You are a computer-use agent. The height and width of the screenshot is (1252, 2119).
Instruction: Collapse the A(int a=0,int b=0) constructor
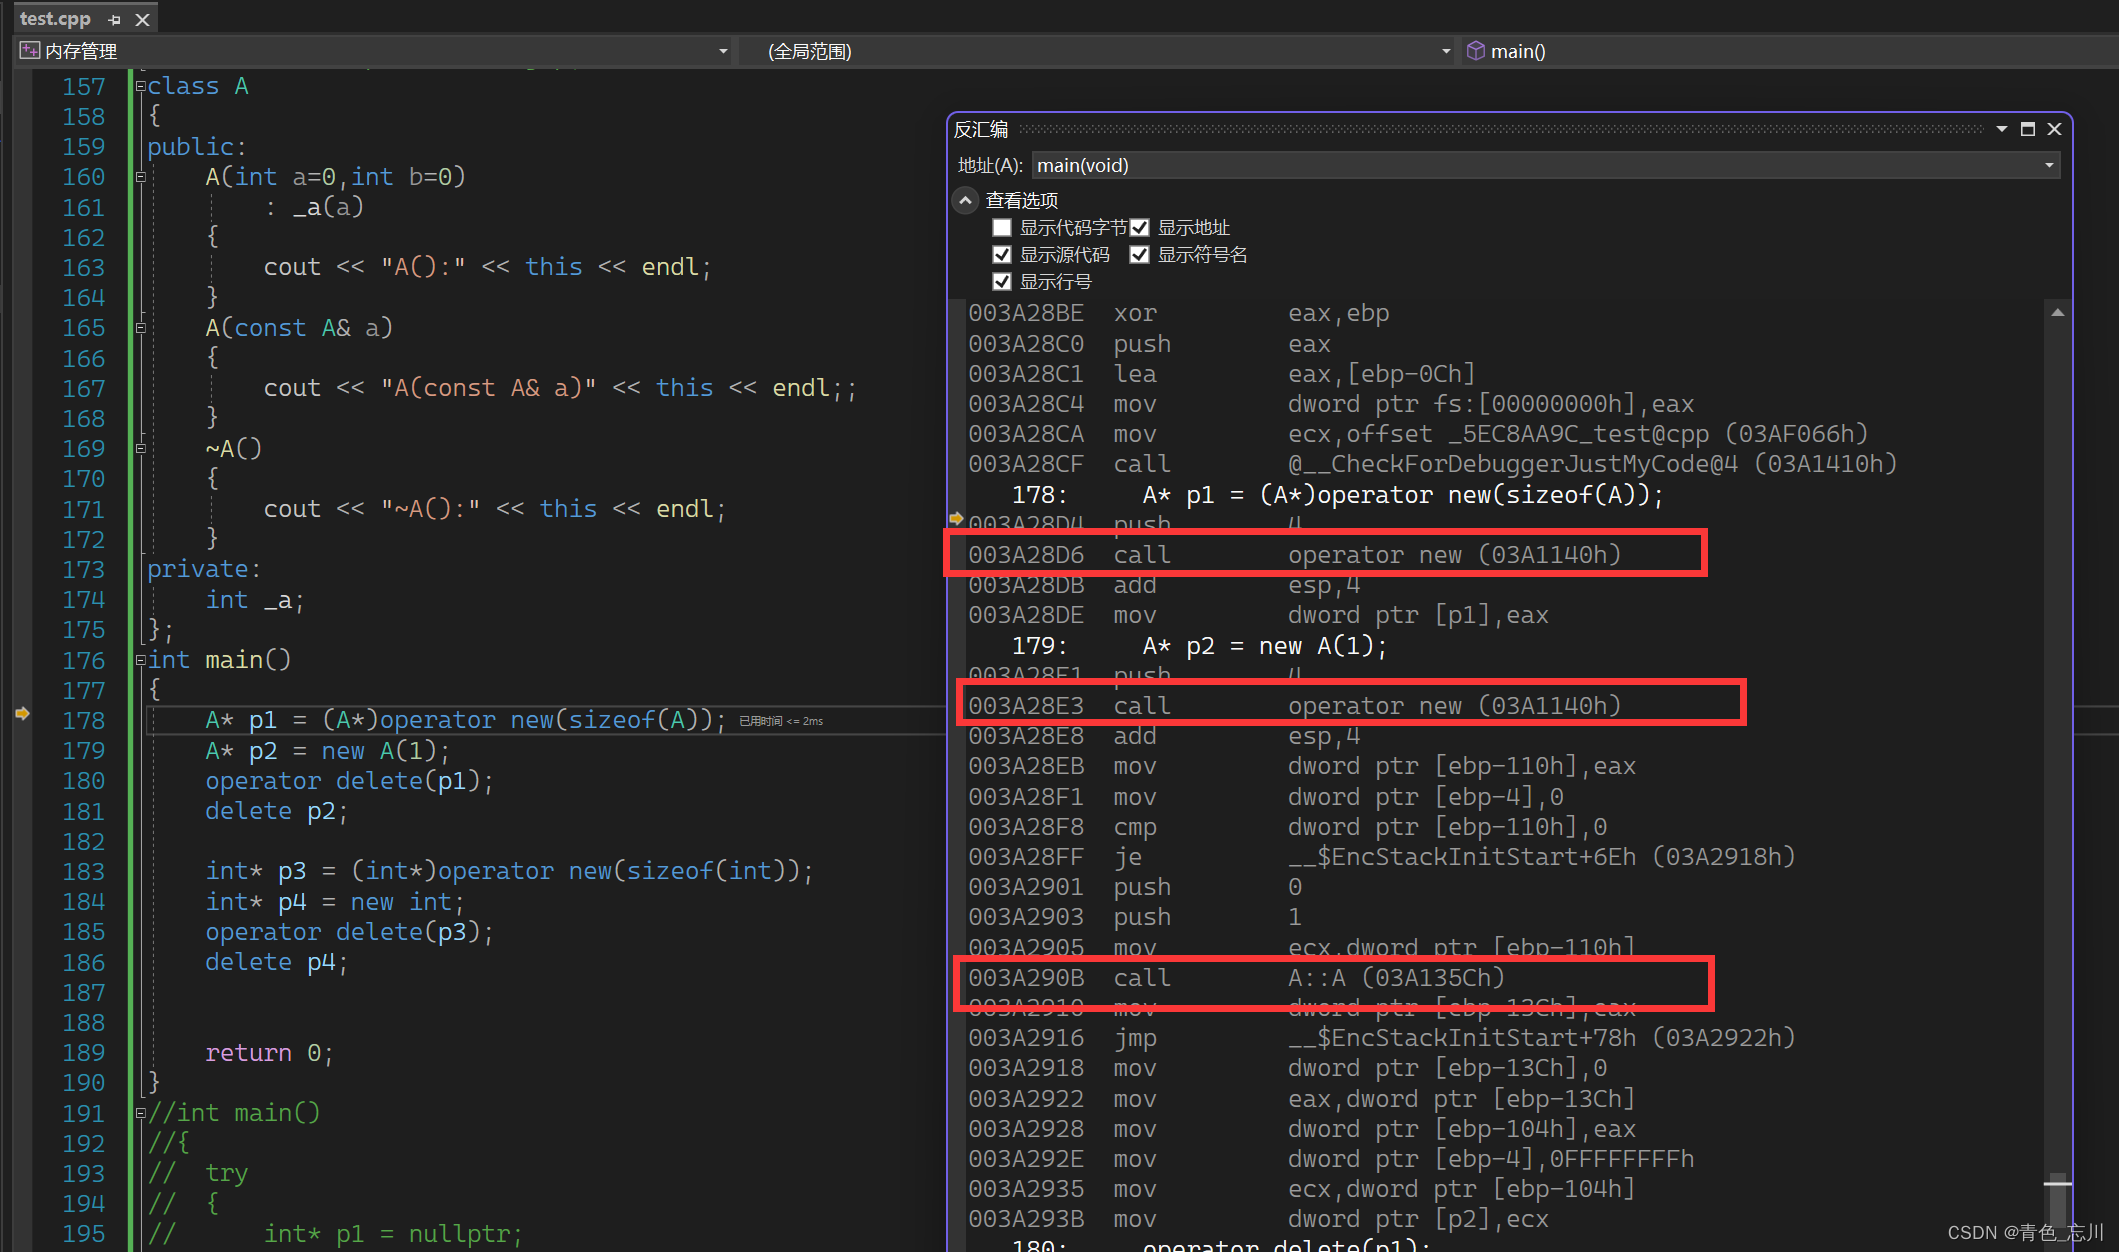140,177
